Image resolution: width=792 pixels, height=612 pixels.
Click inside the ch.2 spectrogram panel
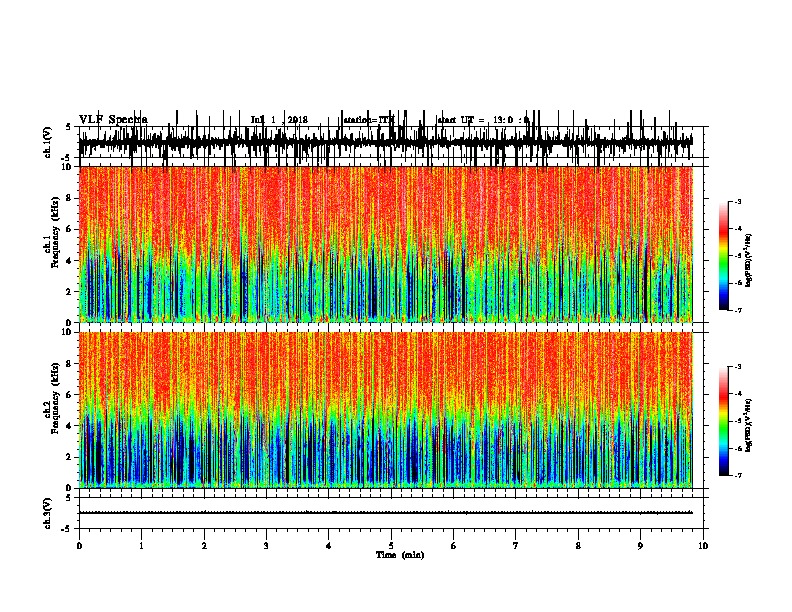[386, 410]
